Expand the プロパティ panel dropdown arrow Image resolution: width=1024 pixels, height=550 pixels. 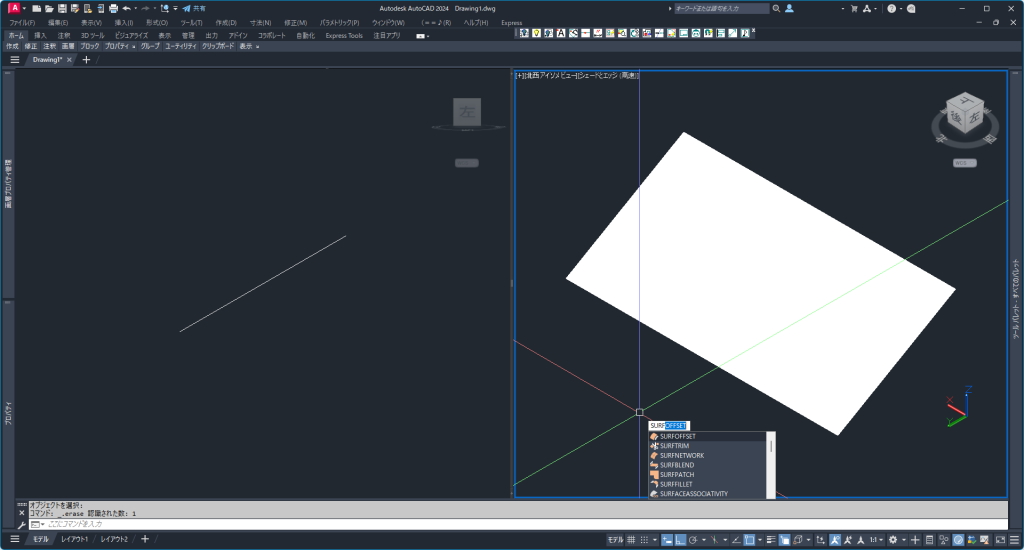click(x=133, y=46)
